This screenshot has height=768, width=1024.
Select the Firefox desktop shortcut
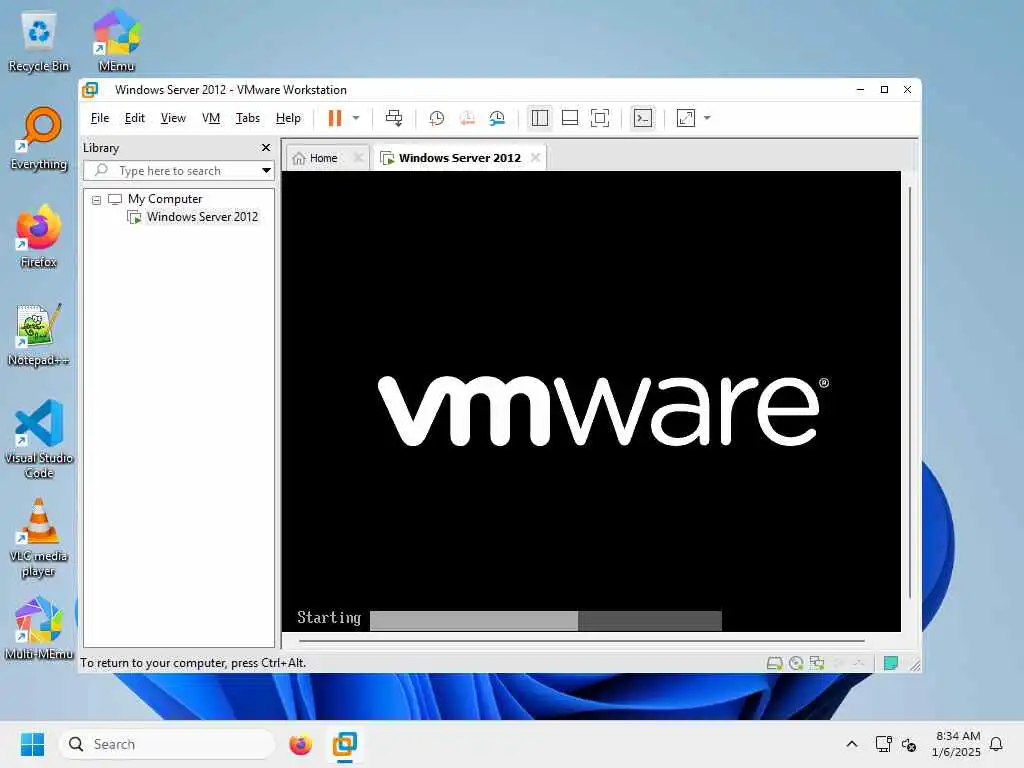pyautogui.click(x=39, y=236)
